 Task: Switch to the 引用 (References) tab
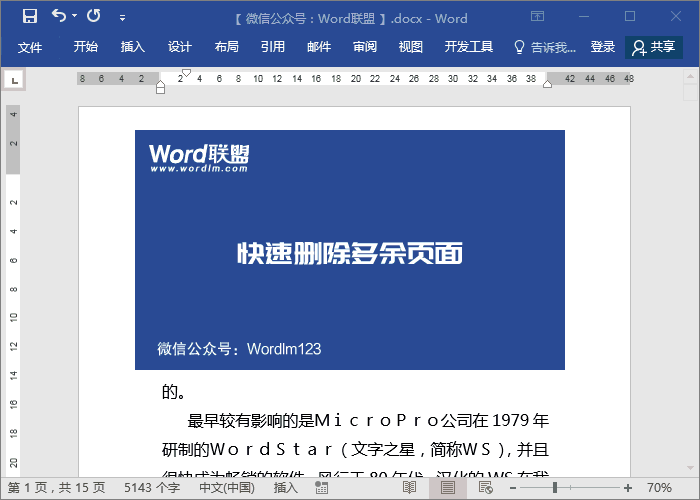pyautogui.click(x=273, y=46)
